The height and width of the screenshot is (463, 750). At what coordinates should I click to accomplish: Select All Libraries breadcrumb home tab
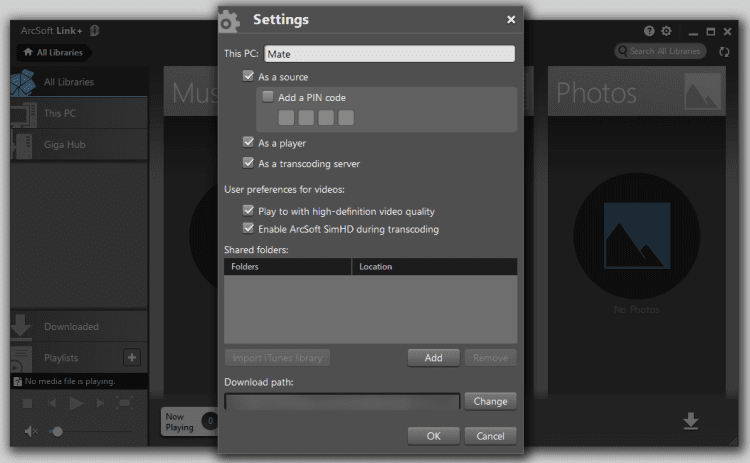(x=54, y=52)
